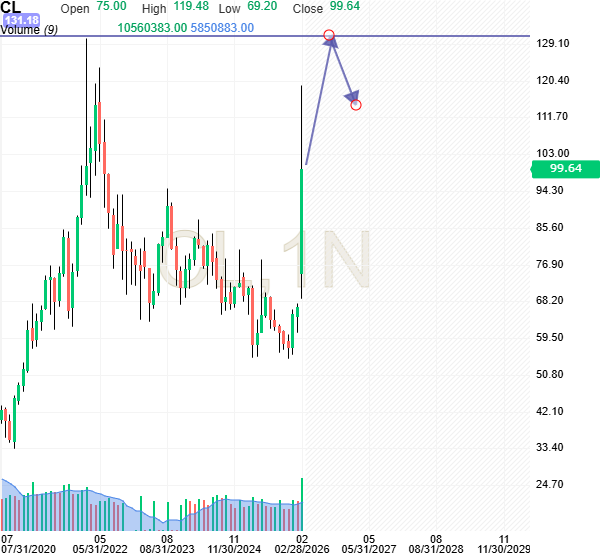Viewport: 600px width, 558px height.
Task: Click the 103.00 price axis label
Action: 553,153
